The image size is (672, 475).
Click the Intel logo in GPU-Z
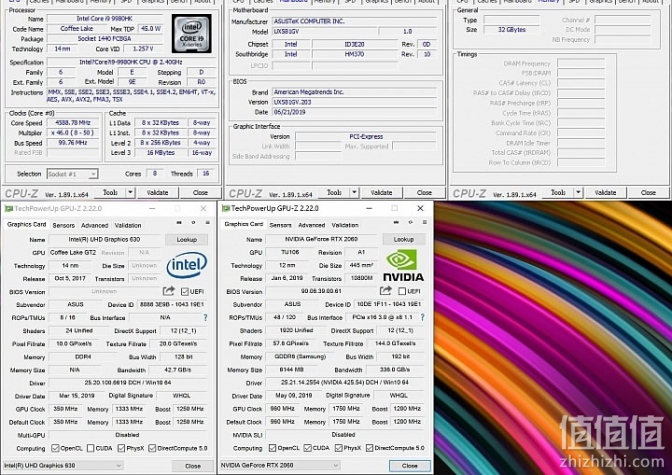[x=186, y=265]
